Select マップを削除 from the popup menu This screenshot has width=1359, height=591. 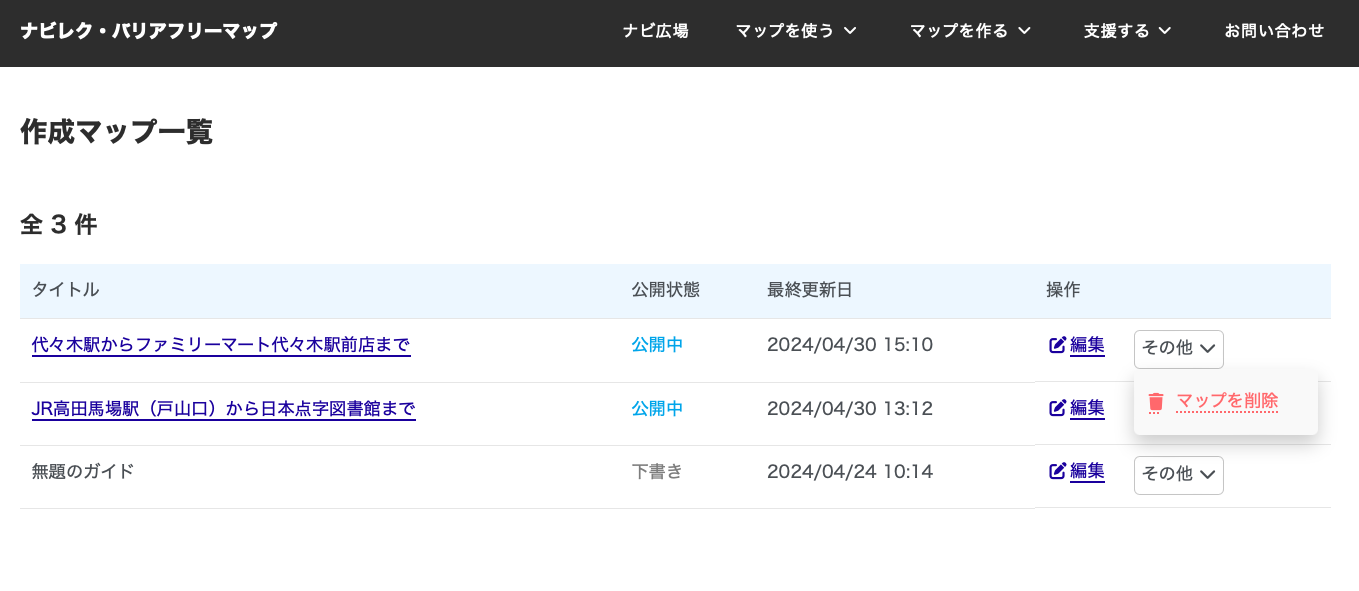point(1227,402)
